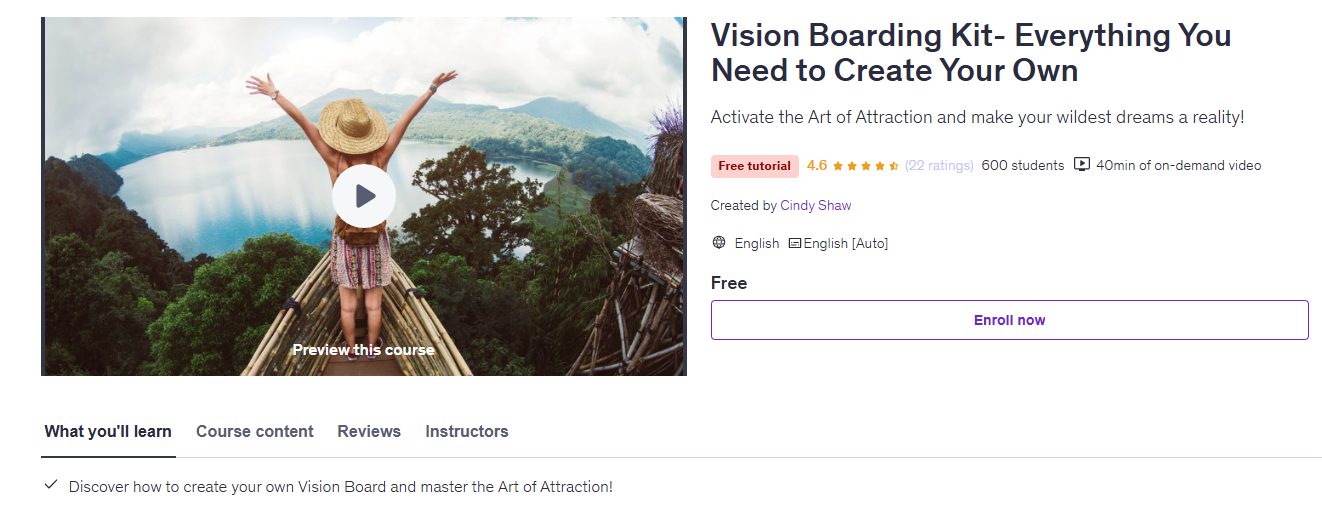Click the Preview this course label

(x=364, y=350)
